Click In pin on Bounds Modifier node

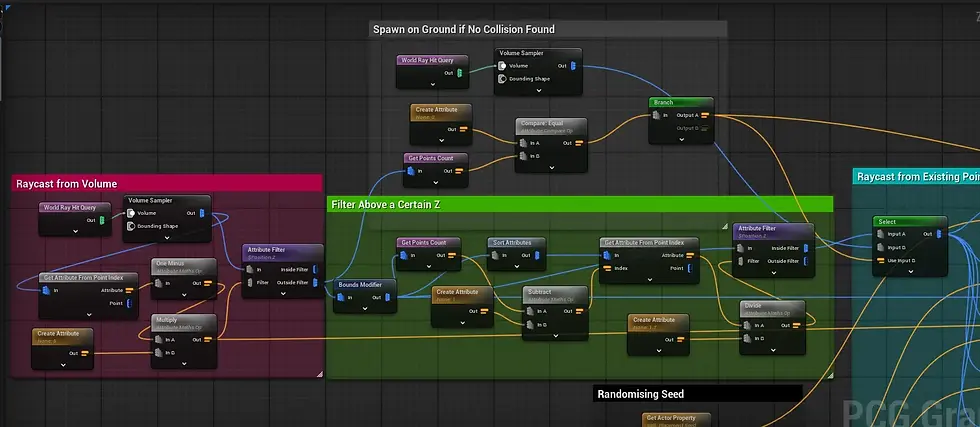pyautogui.click(x=341, y=298)
